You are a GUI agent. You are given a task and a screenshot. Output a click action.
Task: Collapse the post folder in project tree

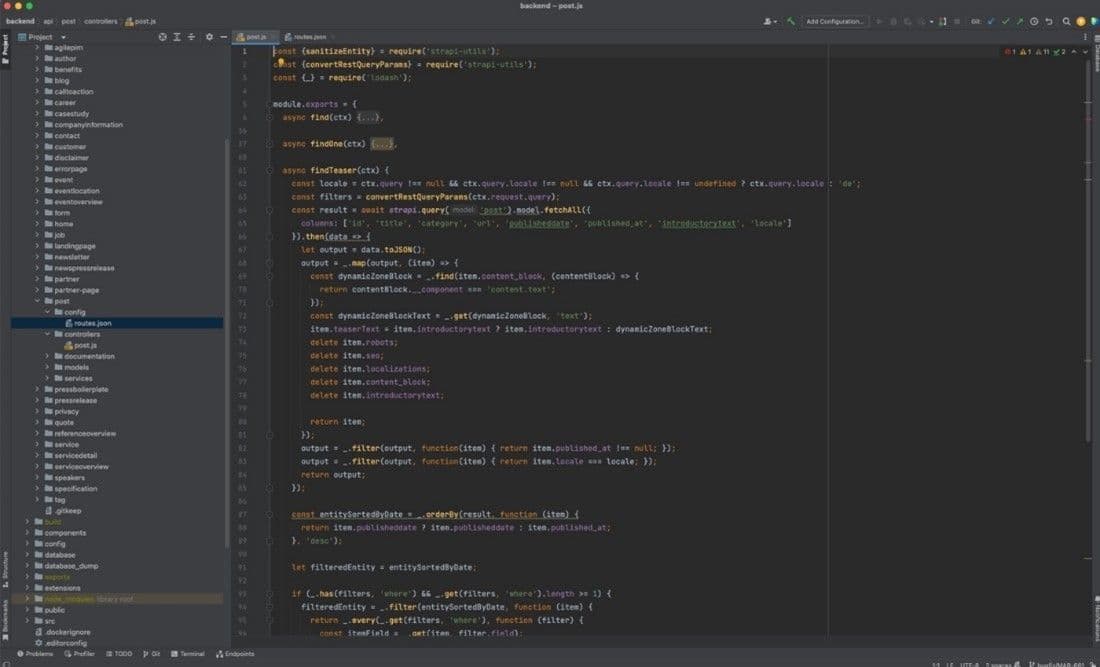point(37,300)
